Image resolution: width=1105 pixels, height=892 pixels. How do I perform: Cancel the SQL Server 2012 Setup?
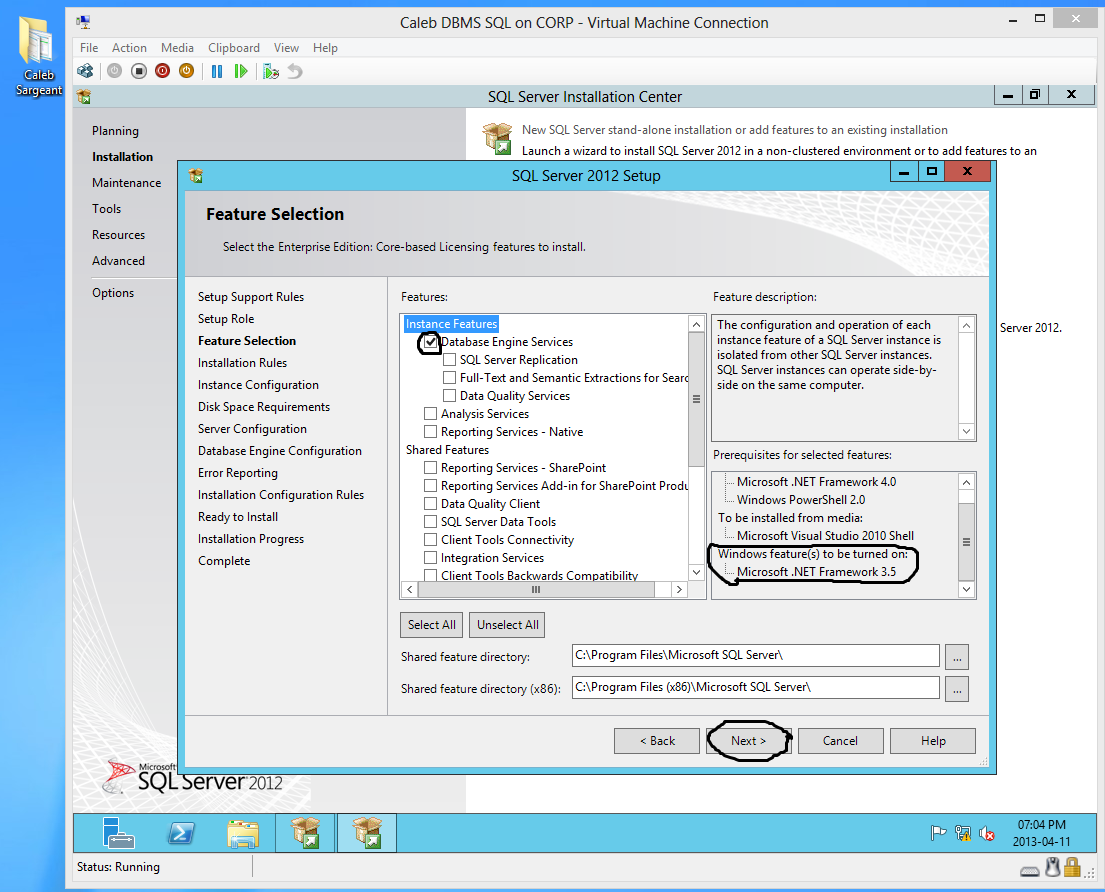pos(840,741)
